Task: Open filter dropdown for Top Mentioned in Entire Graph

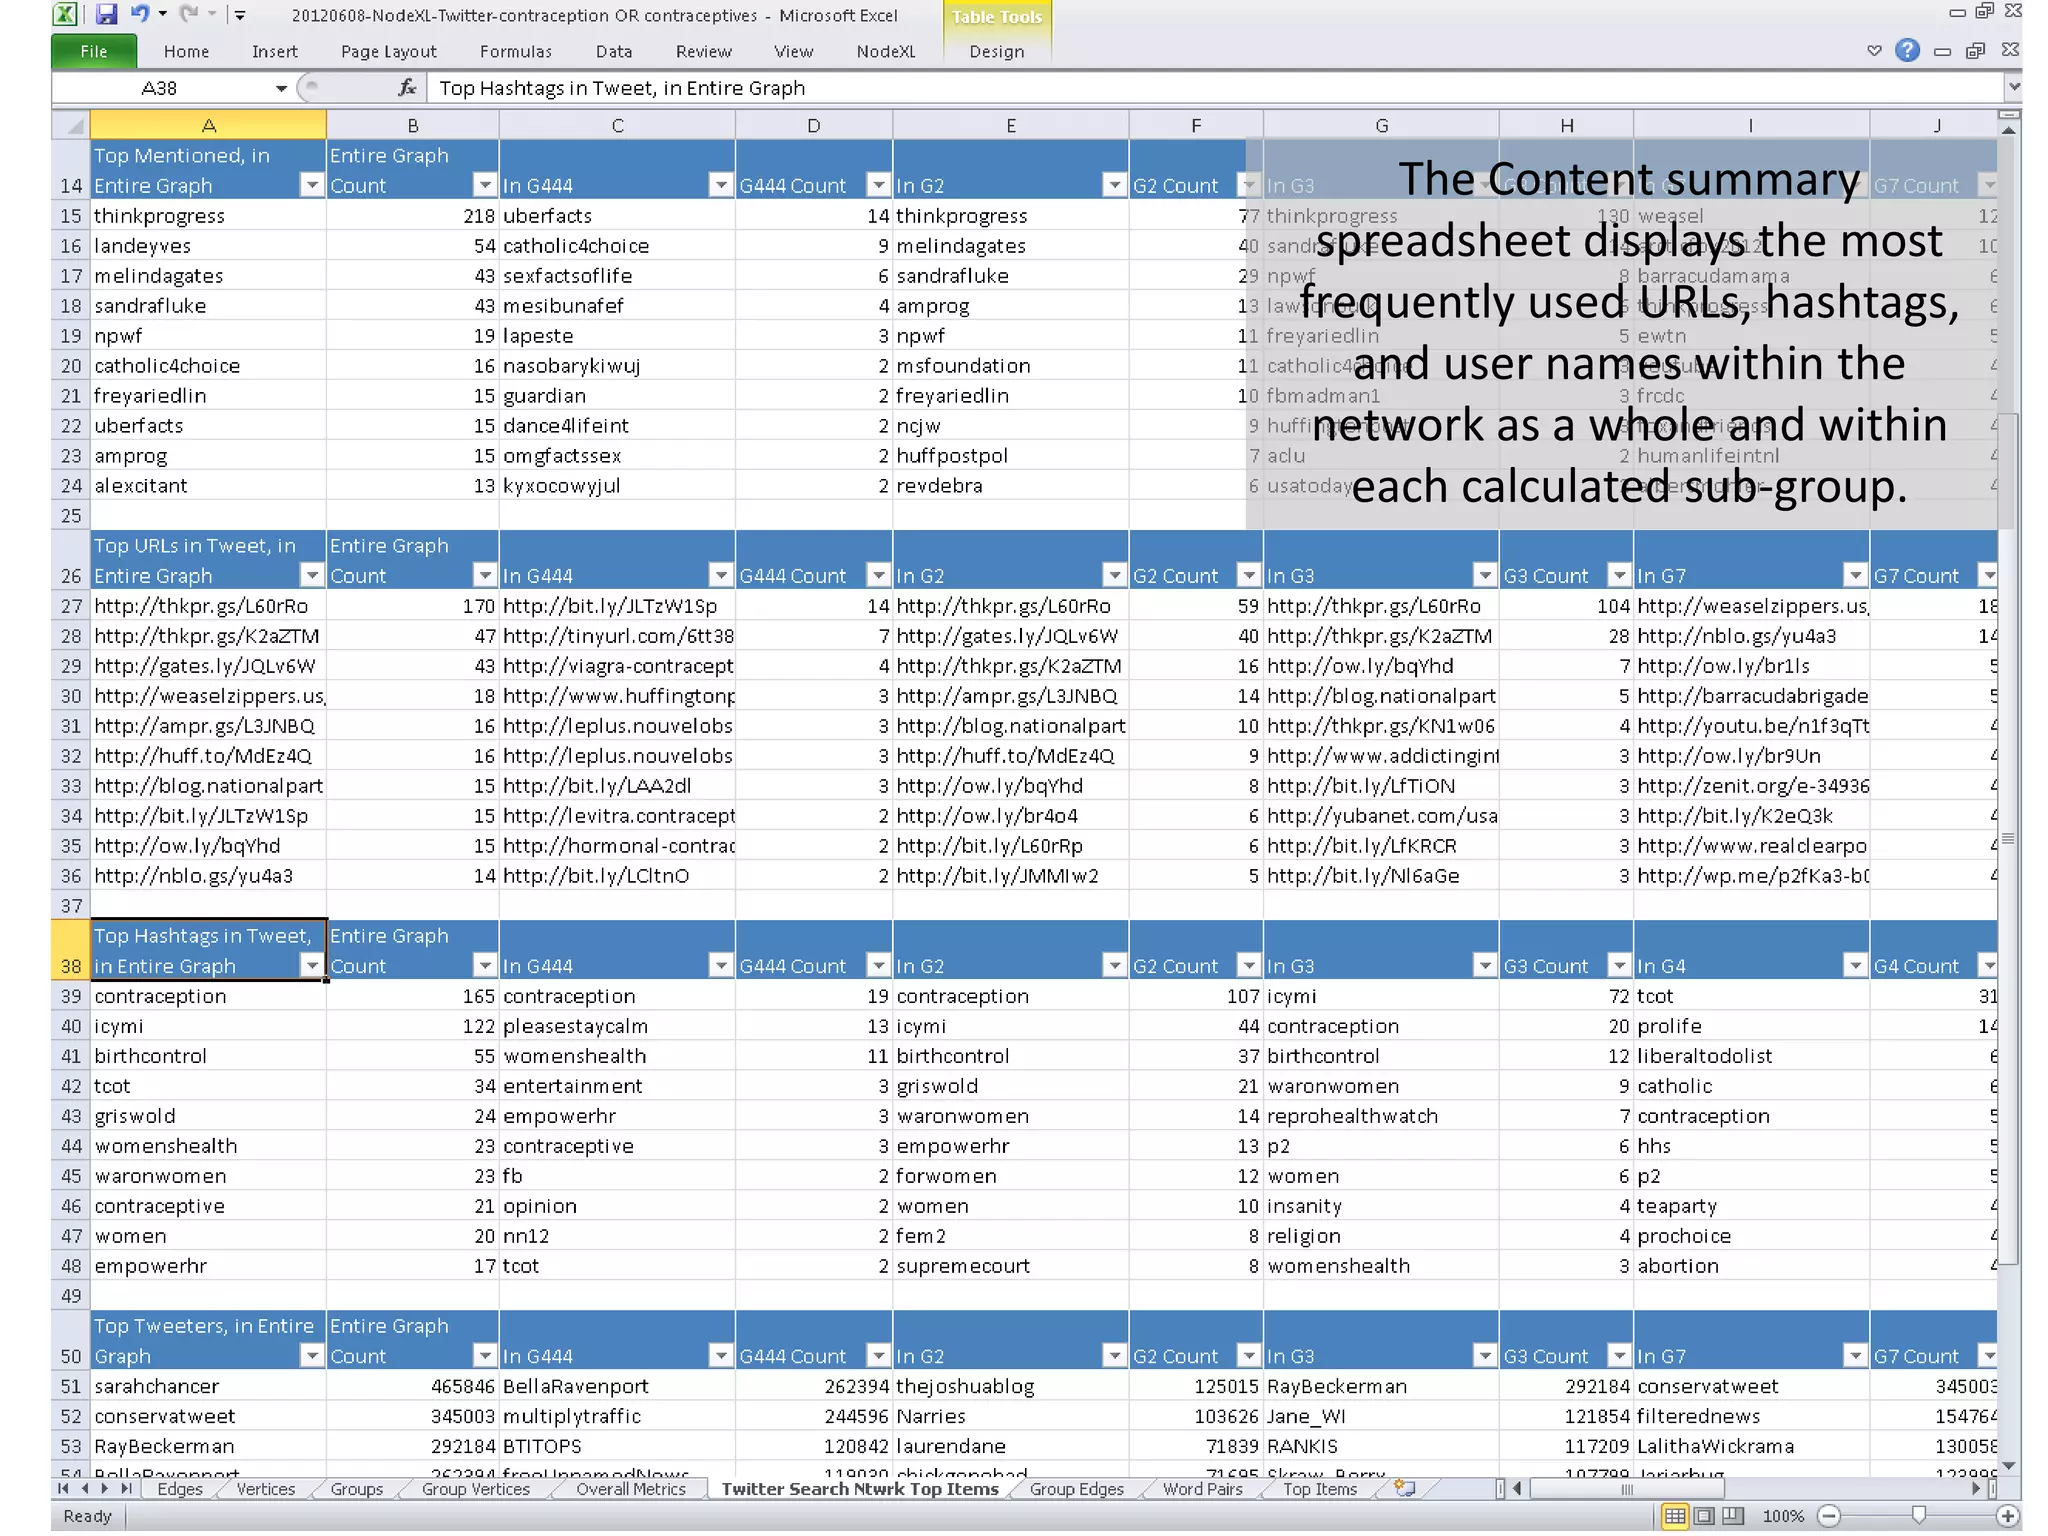Action: click(312, 185)
